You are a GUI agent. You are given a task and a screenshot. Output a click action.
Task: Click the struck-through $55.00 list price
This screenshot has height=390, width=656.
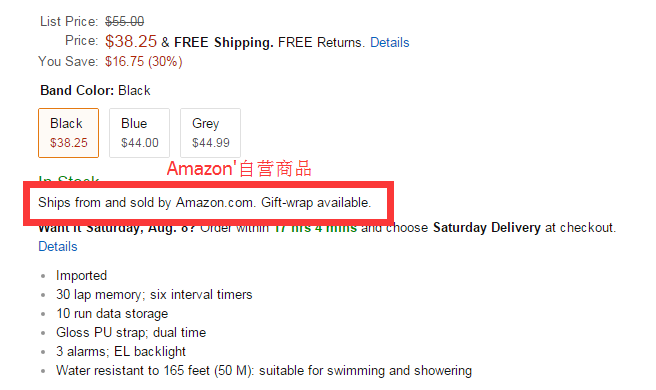click(125, 21)
